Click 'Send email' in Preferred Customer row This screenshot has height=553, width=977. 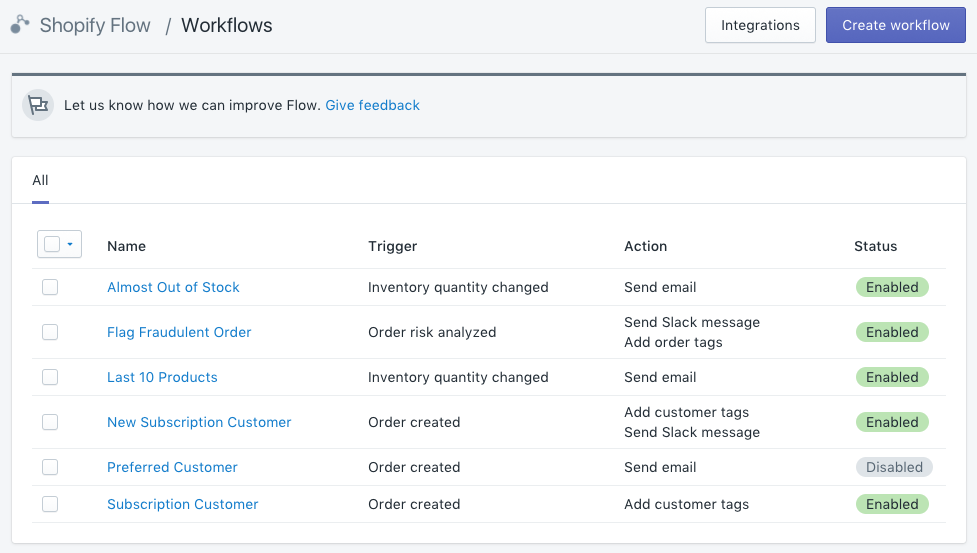tap(660, 466)
